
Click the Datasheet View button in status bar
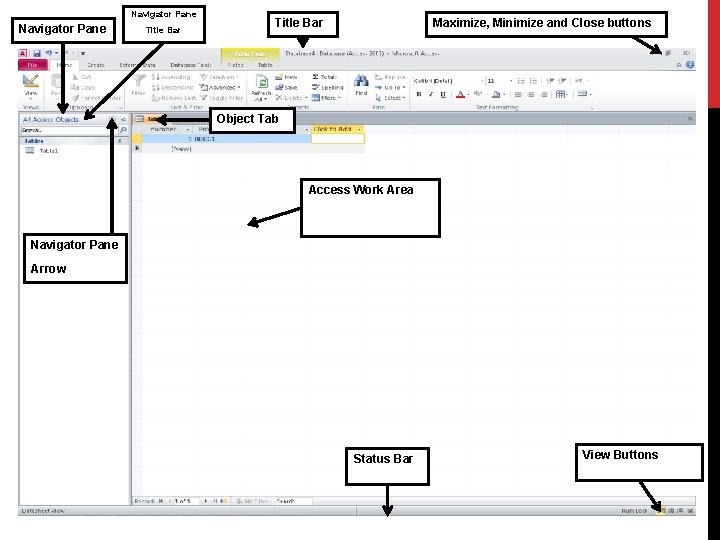point(660,511)
